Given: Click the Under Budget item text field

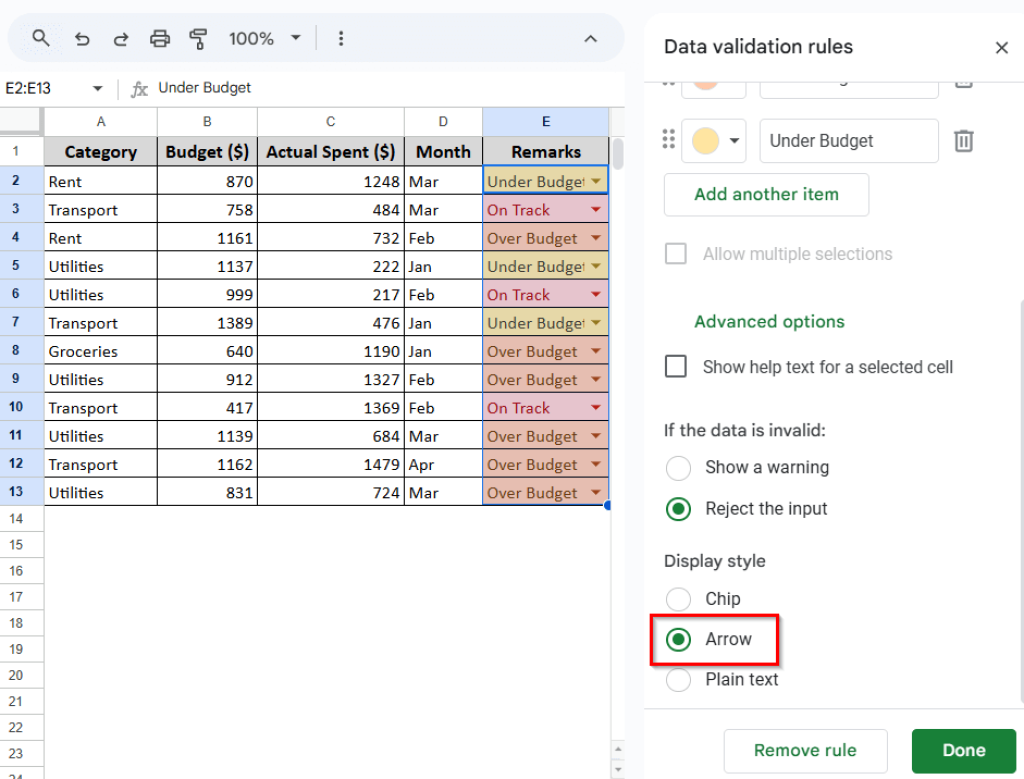Looking at the screenshot, I should 848,141.
